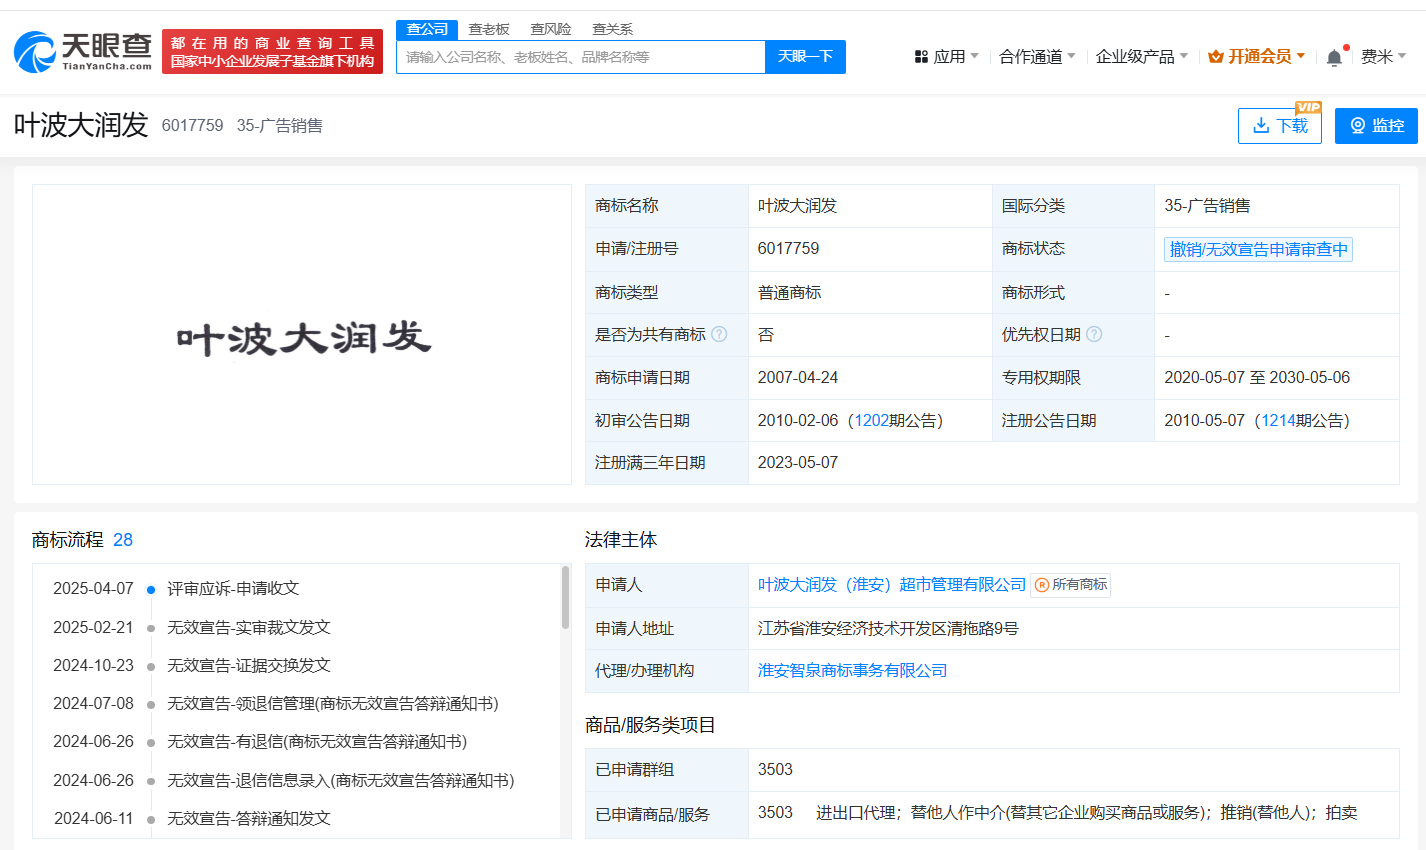Open the notification bell icon

[x=1334, y=58]
